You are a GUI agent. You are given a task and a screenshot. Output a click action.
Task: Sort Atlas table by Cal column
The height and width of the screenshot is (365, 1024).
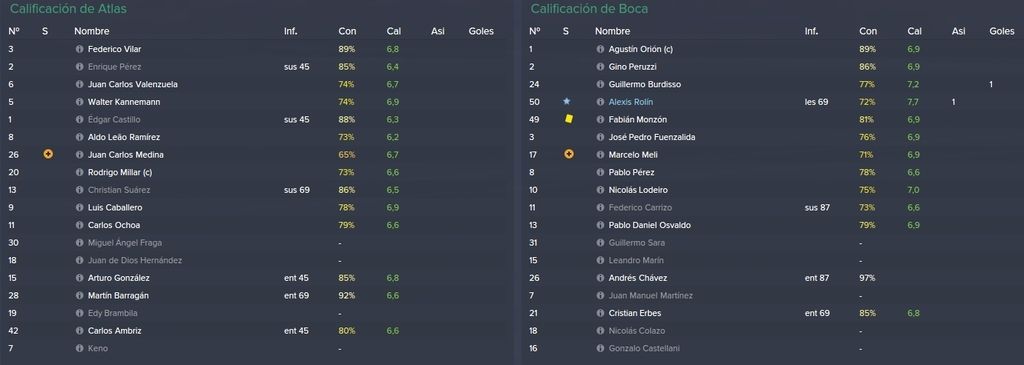393,31
